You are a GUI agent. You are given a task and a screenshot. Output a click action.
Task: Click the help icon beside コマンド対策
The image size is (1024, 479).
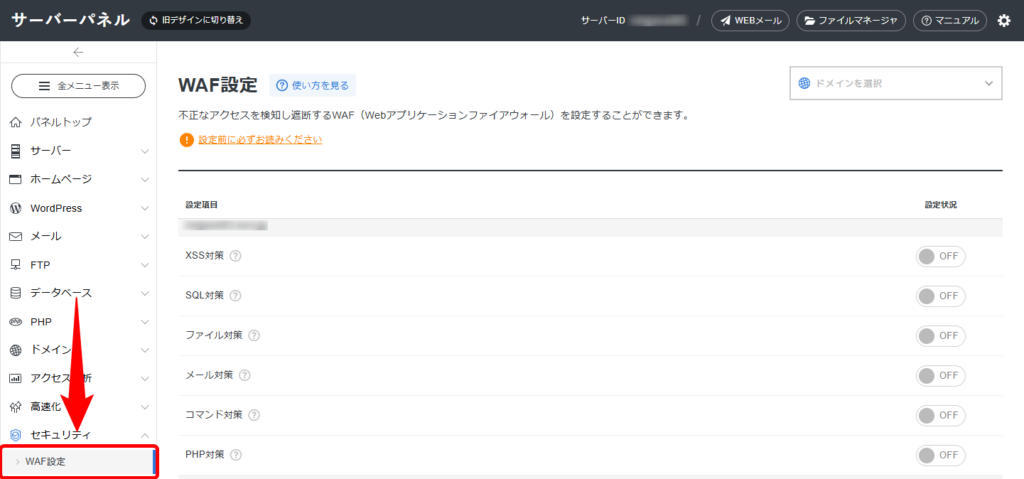point(254,415)
